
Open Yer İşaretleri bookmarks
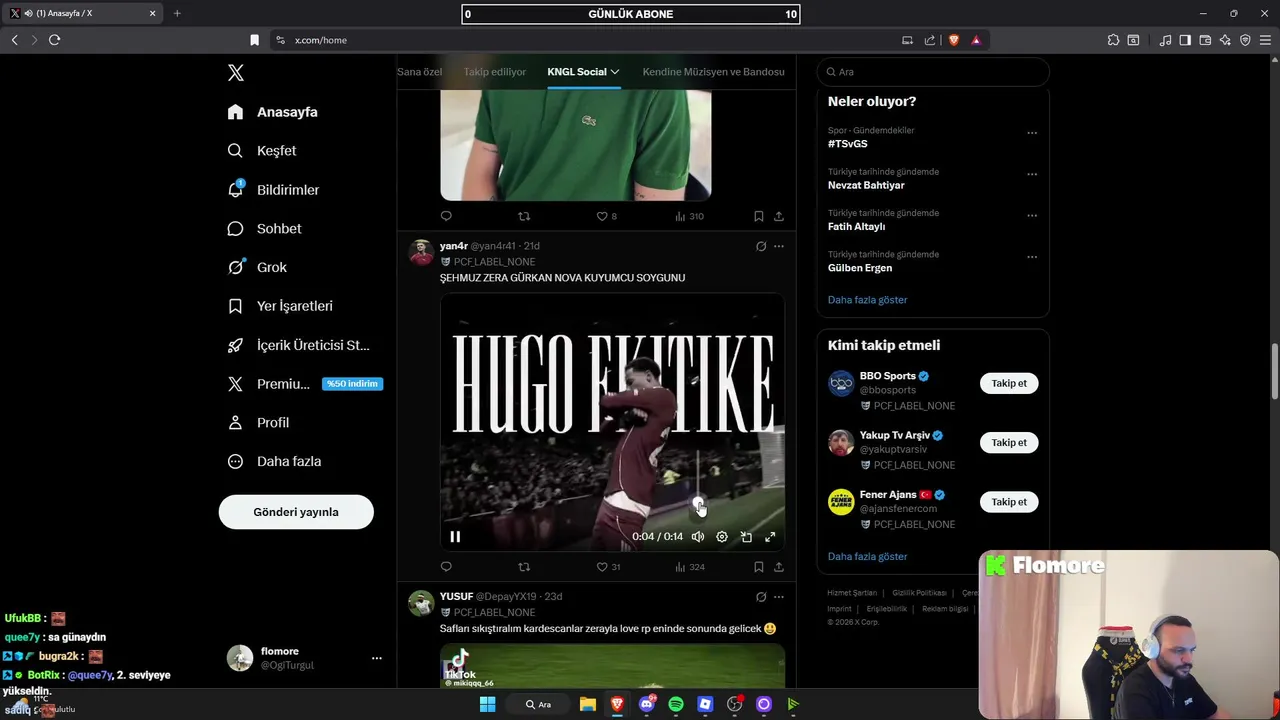[281, 306]
